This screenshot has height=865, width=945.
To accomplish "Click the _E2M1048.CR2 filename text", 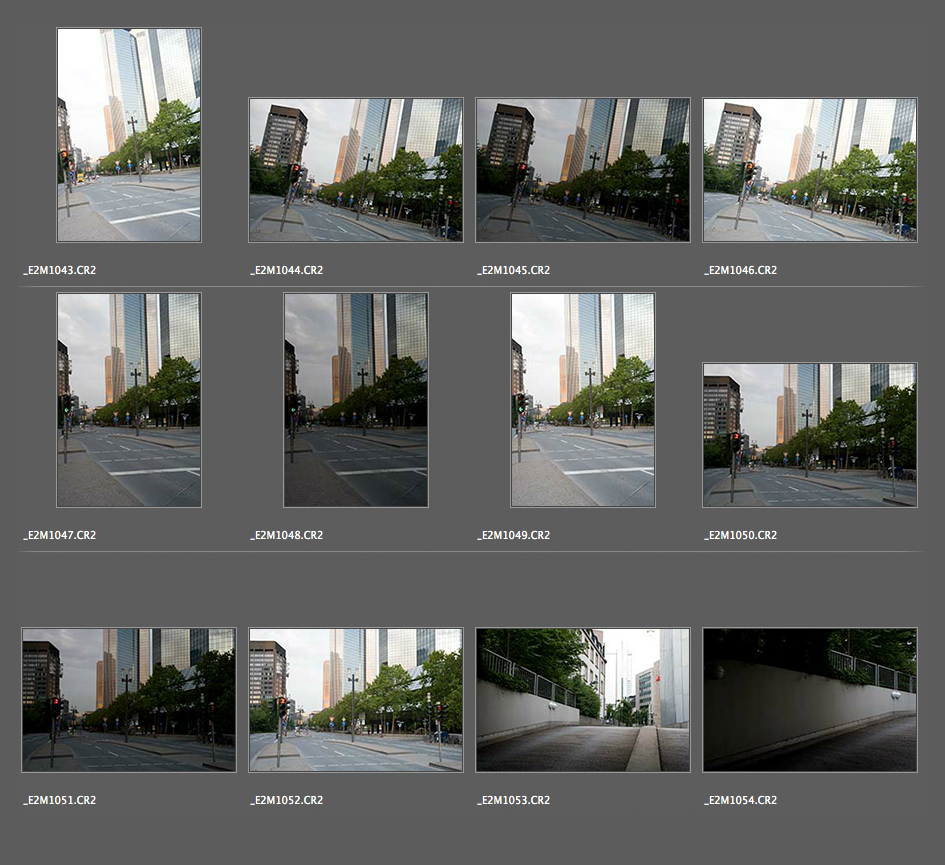I will 287,536.
